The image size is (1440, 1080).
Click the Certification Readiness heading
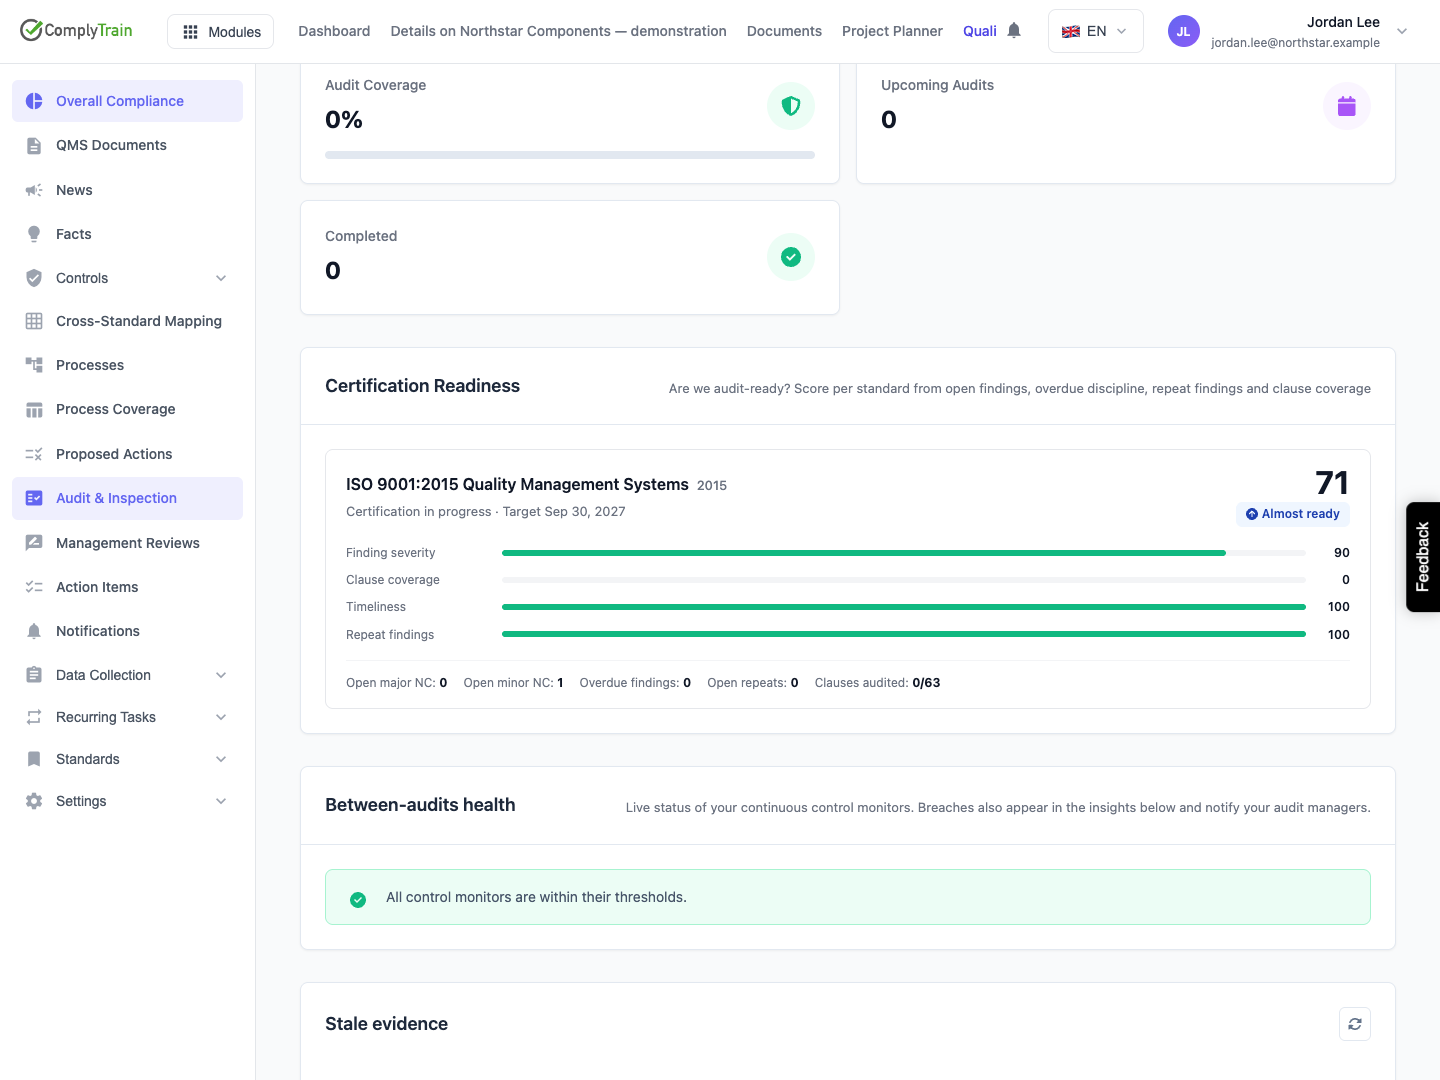pos(422,386)
